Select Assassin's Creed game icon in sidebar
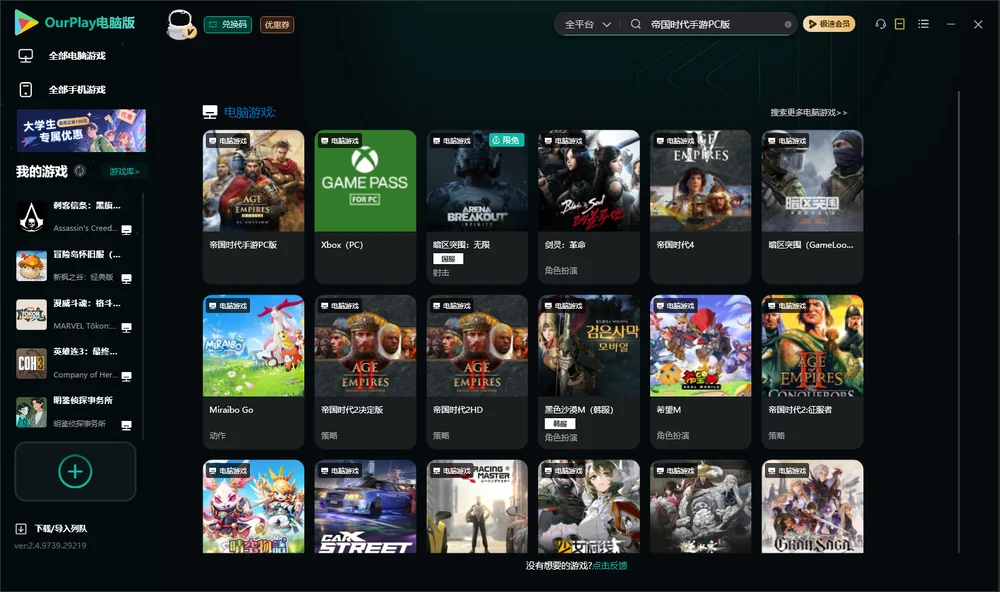Viewport: 1000px width, 592px height. [x=31, y=217]
